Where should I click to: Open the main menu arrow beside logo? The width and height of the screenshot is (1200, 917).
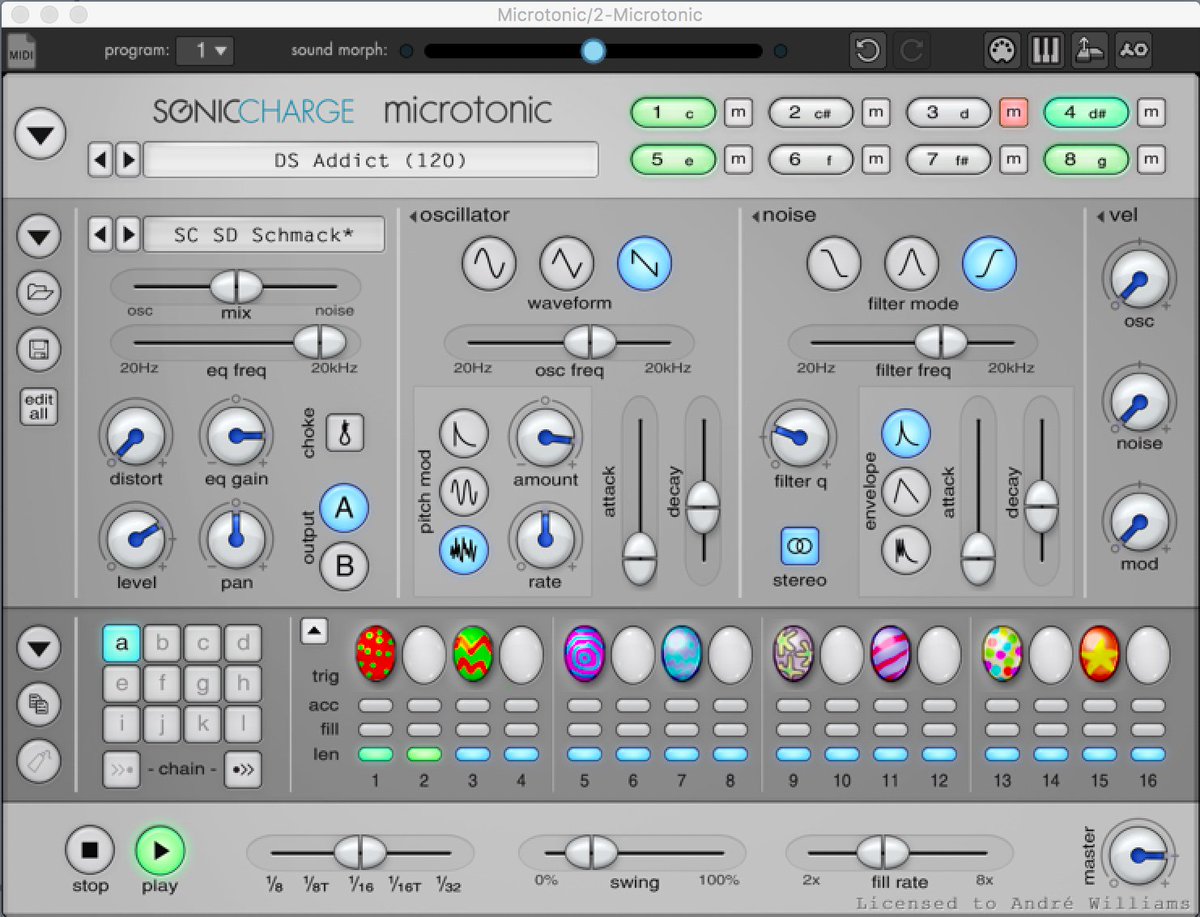[40, 133]
